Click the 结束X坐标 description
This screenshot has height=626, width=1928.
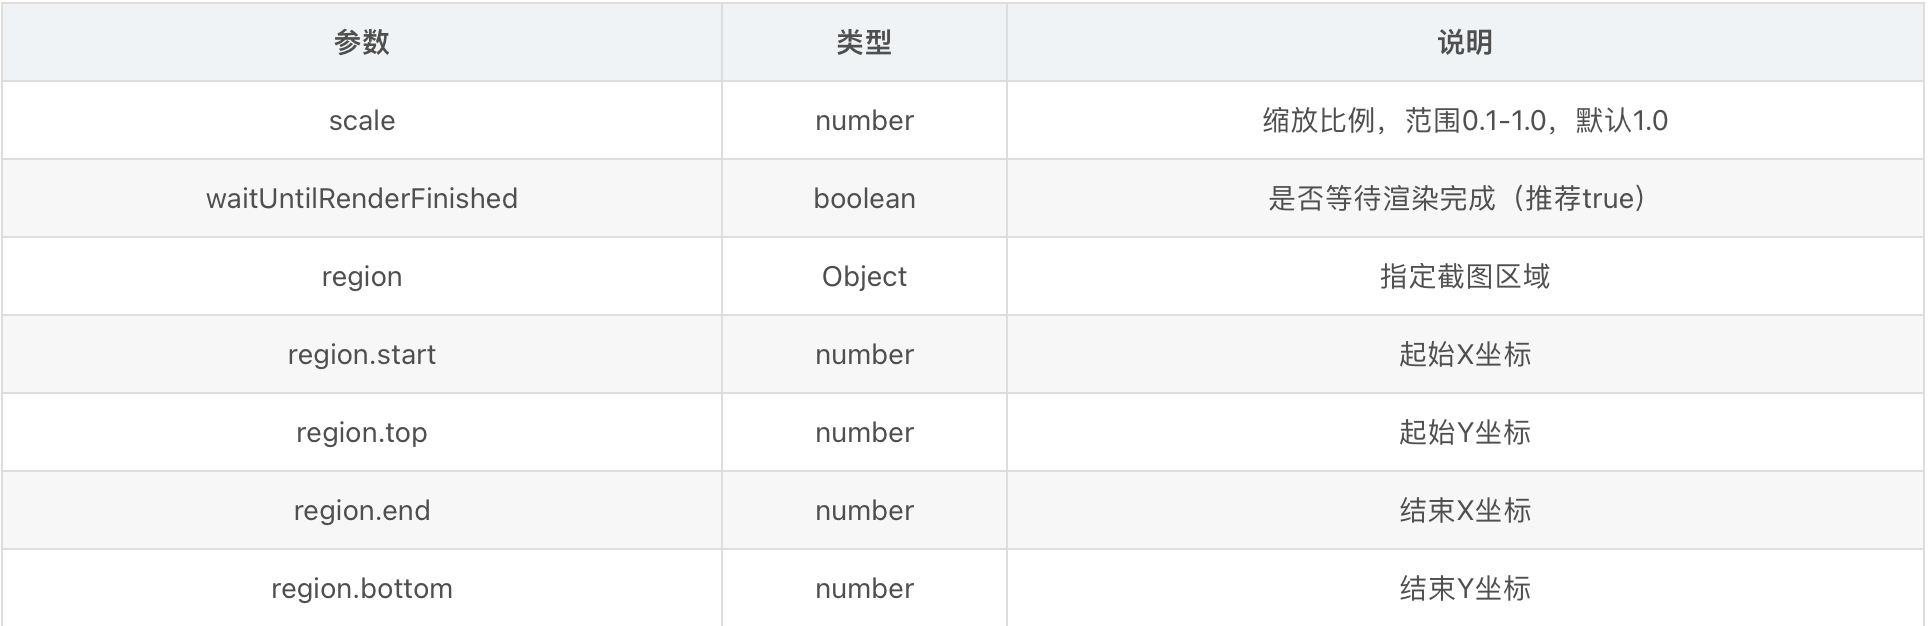(x=1465, y=510)
